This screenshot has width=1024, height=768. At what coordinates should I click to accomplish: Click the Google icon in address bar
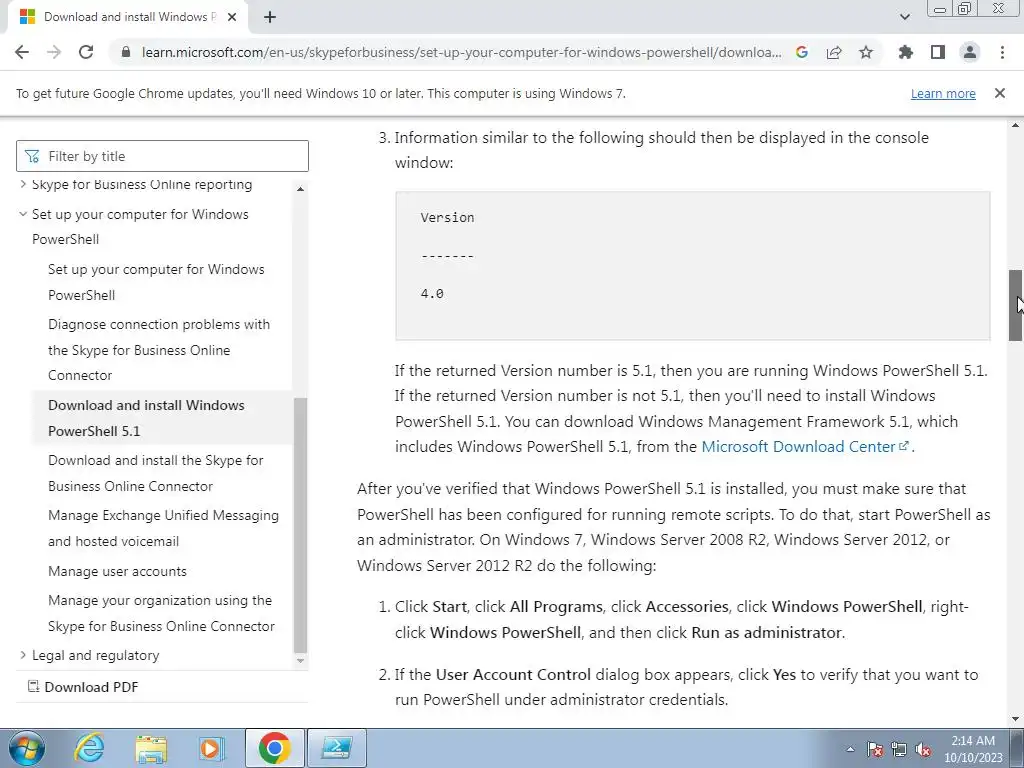[x=802, y=52]
